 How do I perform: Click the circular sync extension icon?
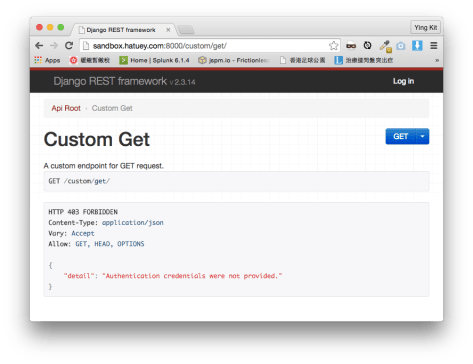coord(367,45)
